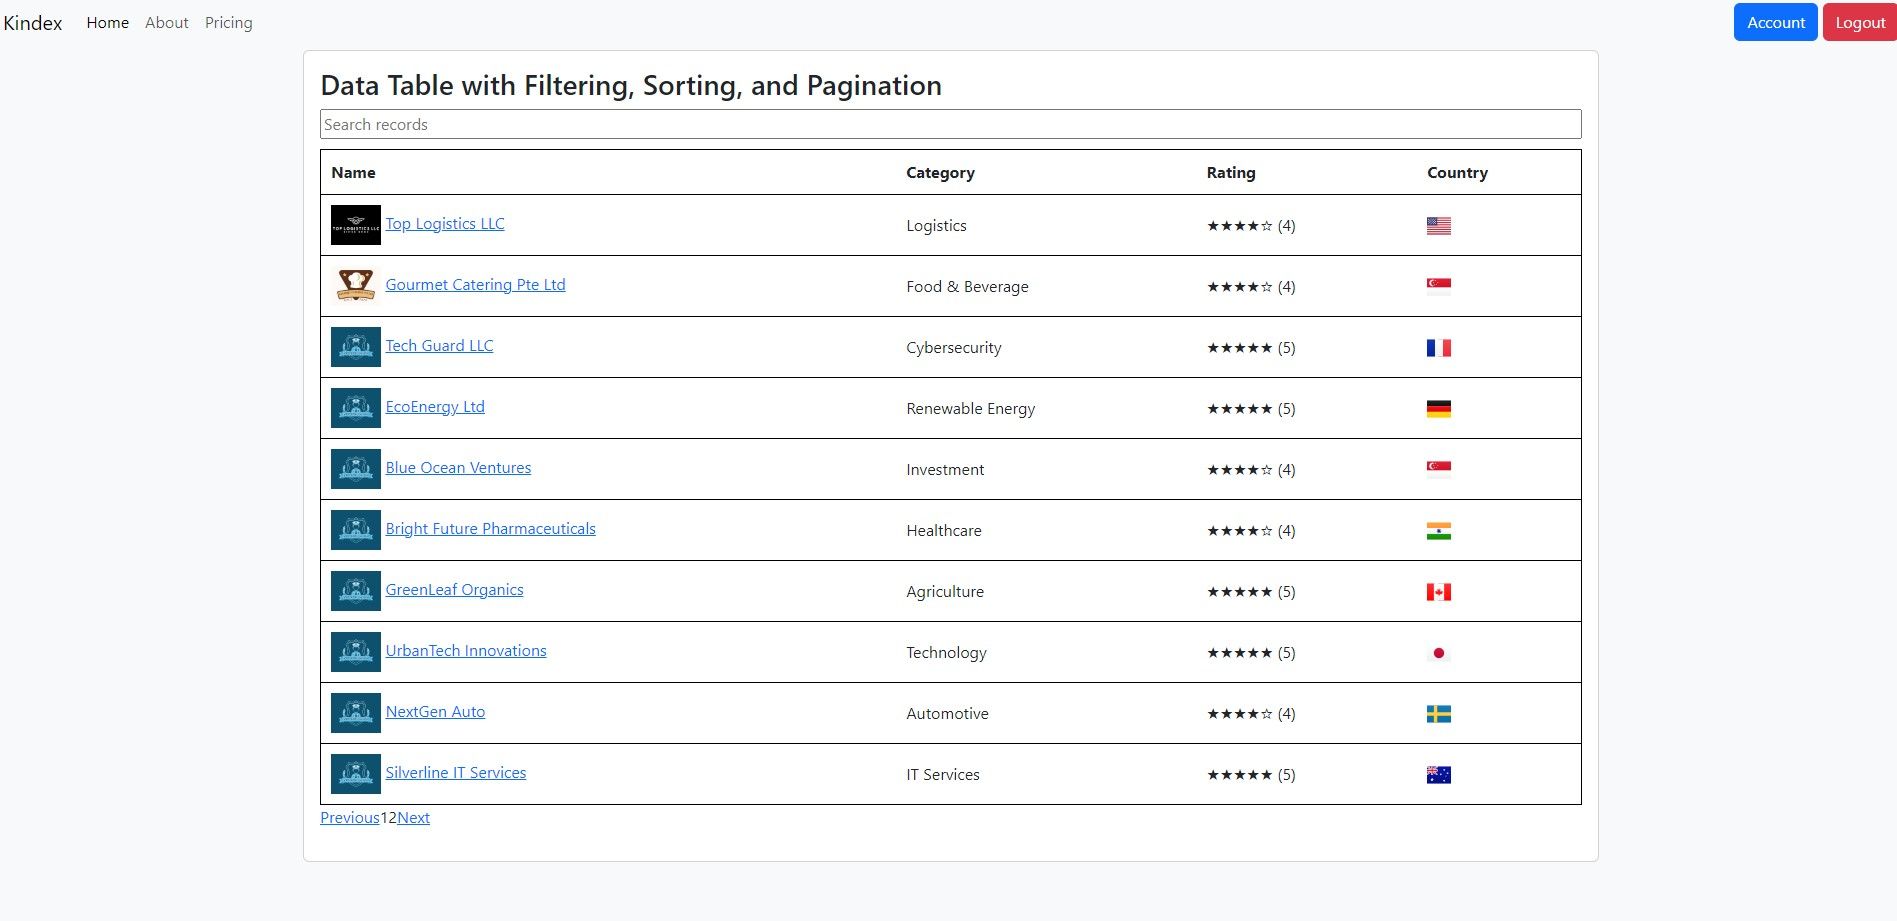This screenshot has width=1897, height=921.
Task: Click the Singapore flag in Blue Ocean Ventures row
Action: coord(1439,470)
